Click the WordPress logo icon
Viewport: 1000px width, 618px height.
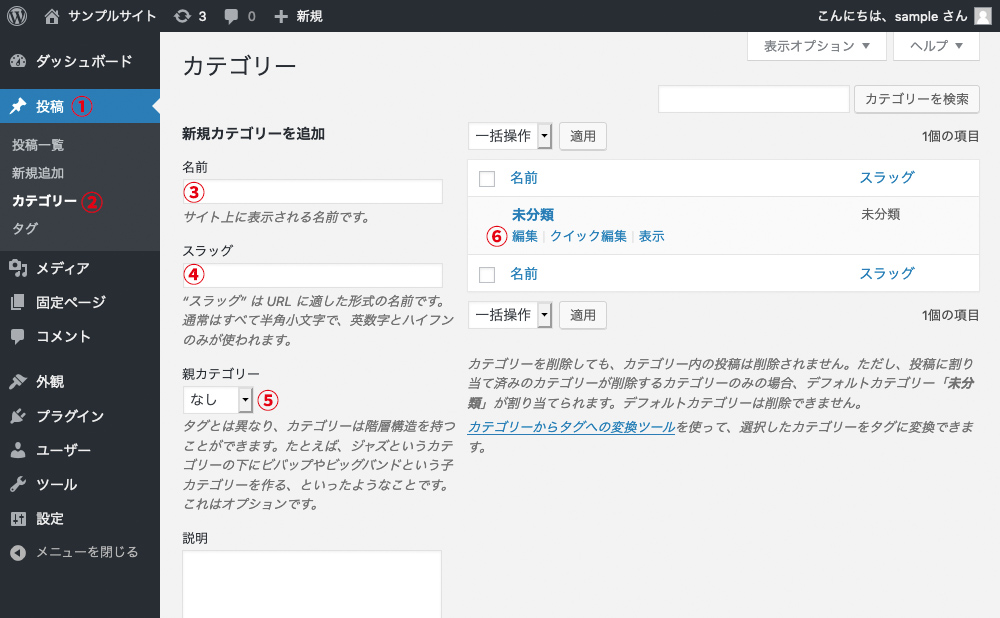pos(19,16)
